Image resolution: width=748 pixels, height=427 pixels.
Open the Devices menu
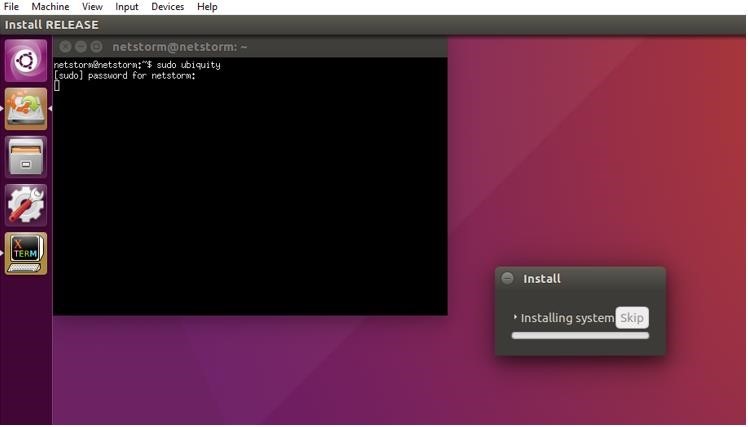(167, 7)
